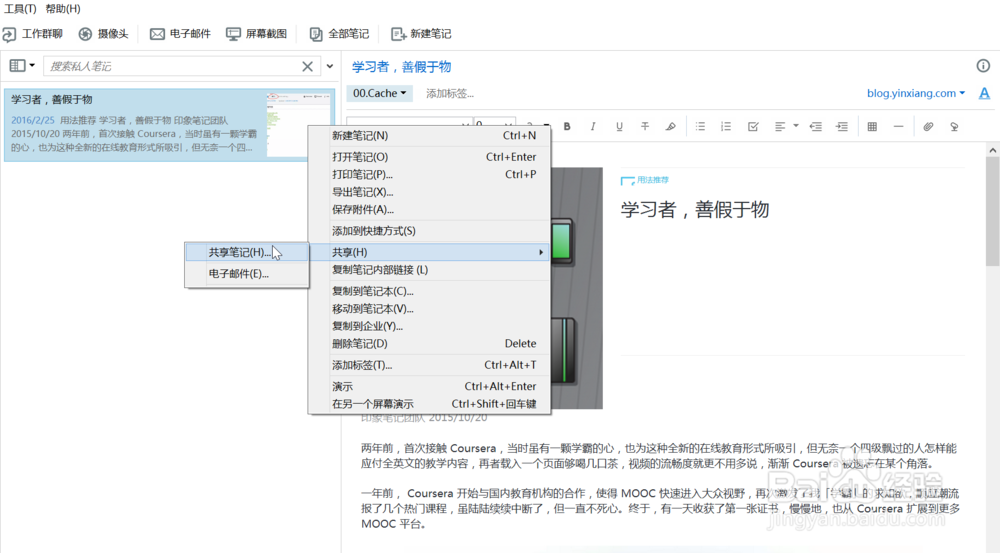Create a note with 新建笔记 button
1000x553 pixels.
click(421, 34)
